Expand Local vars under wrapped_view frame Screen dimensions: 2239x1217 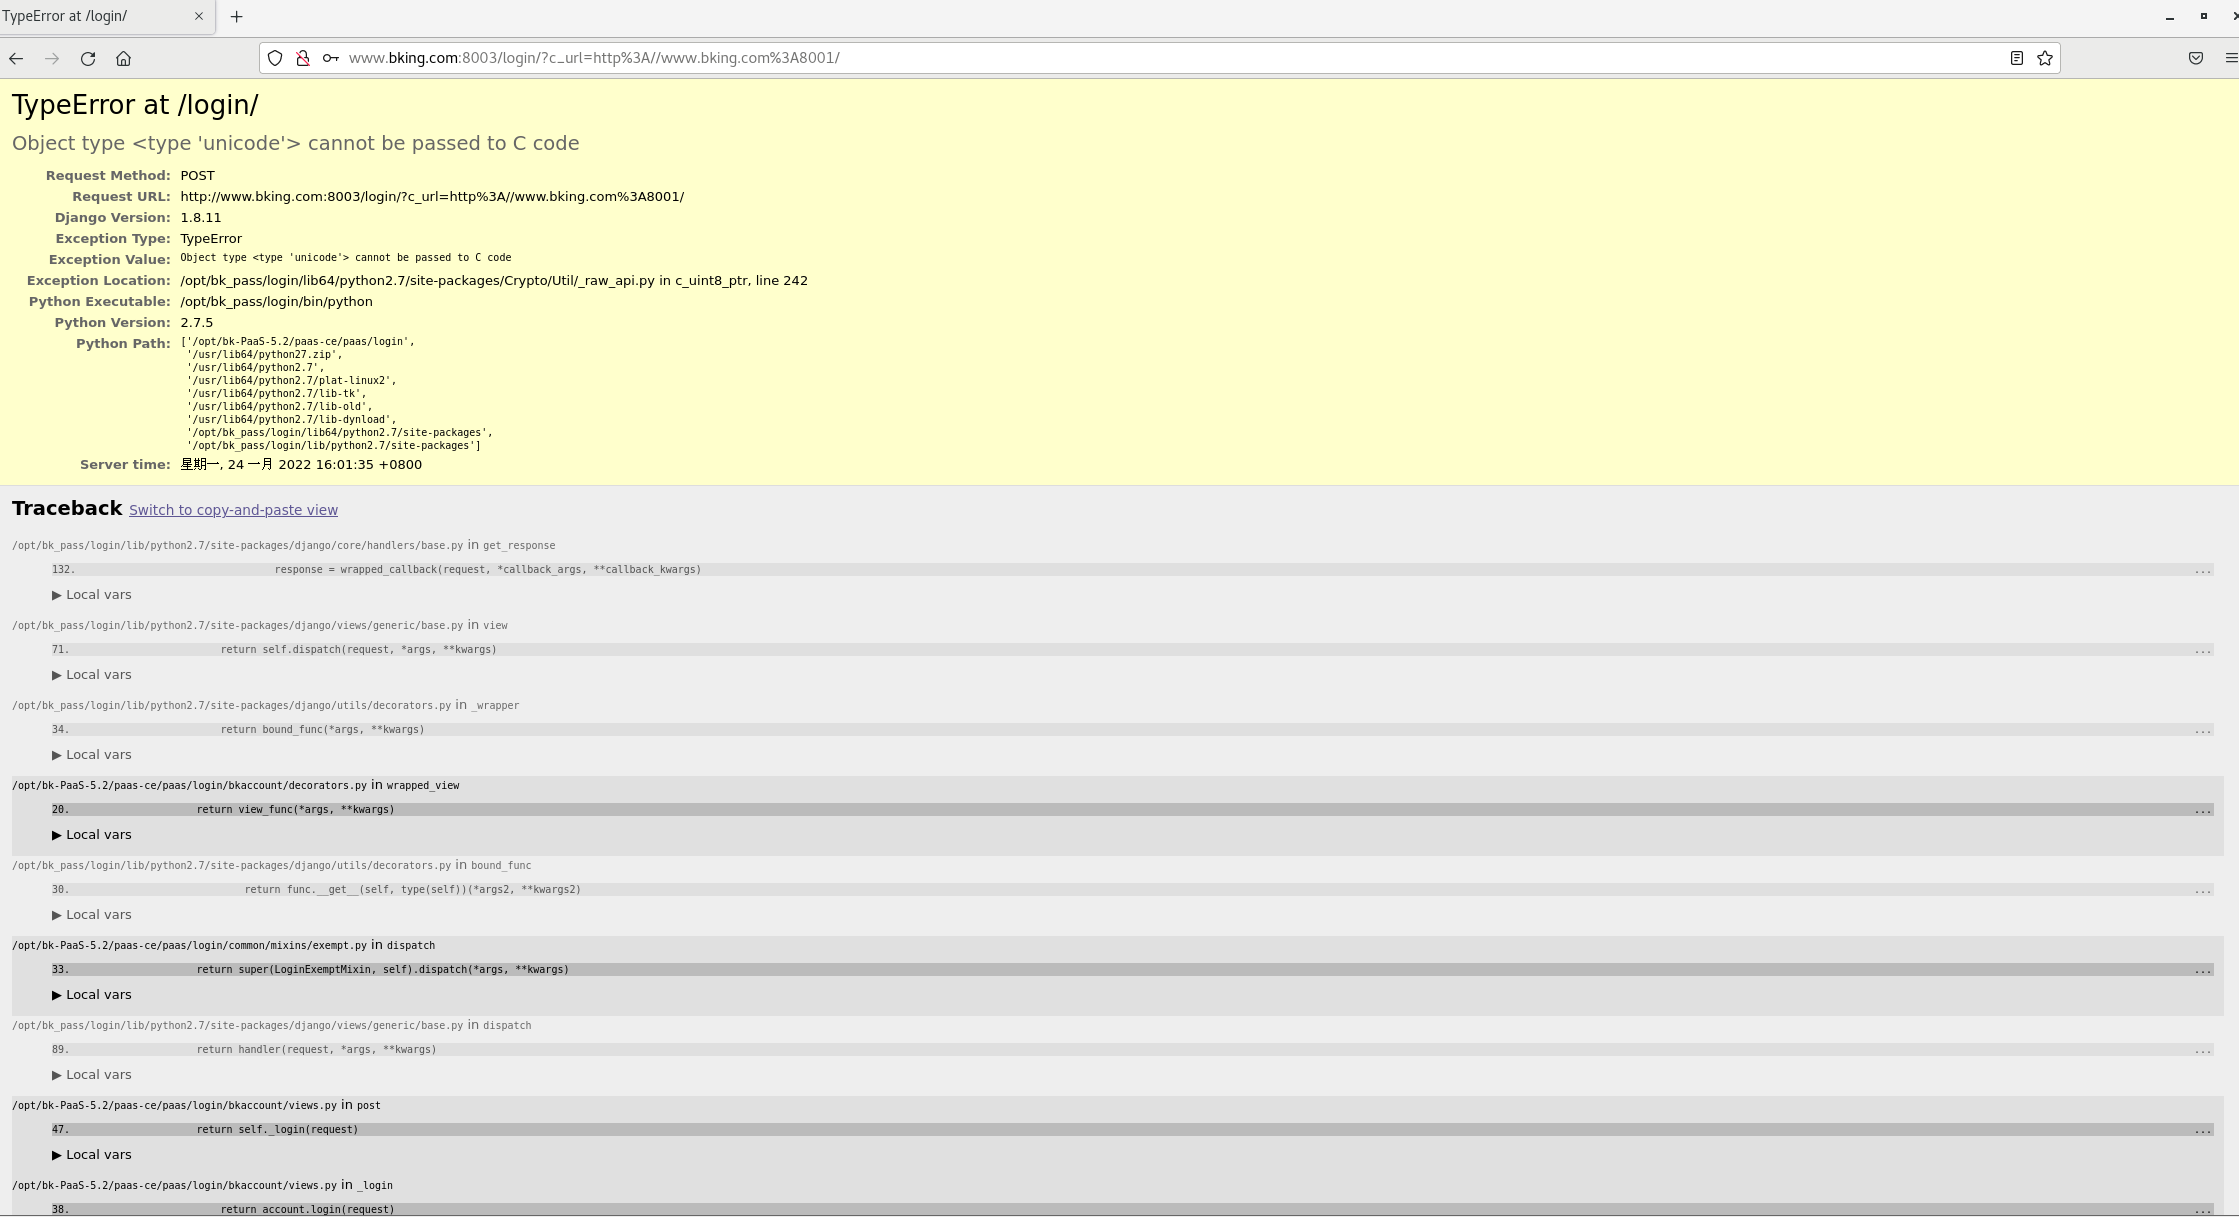92,835
